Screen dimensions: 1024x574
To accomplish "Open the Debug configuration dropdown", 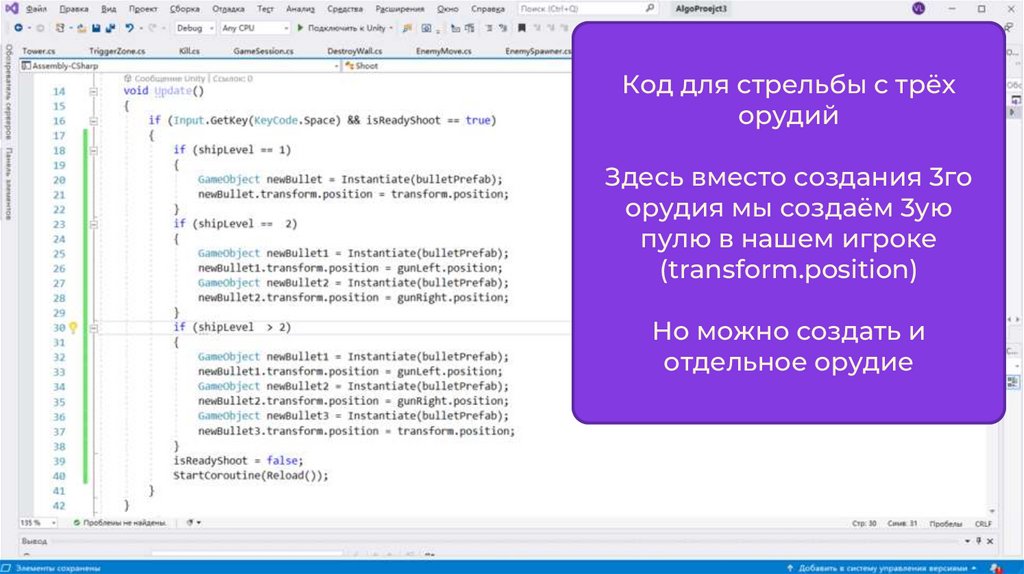I will [x=194, y=28].
